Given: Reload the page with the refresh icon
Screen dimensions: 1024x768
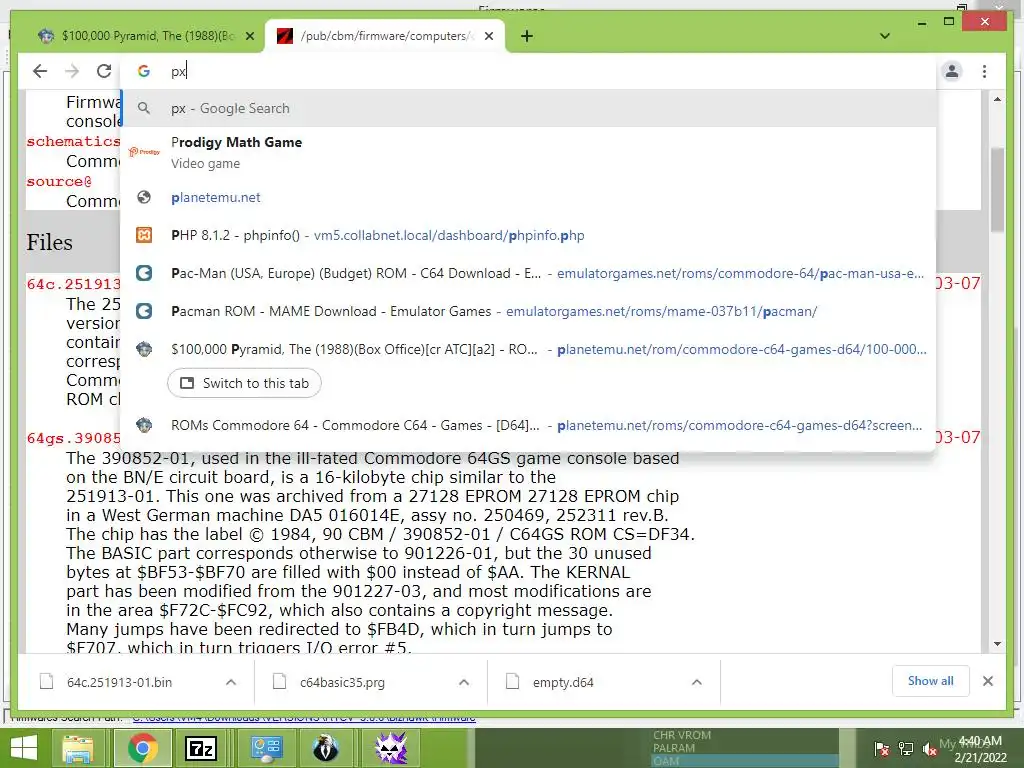Looking at the screenshot, I should pos(104,71).
